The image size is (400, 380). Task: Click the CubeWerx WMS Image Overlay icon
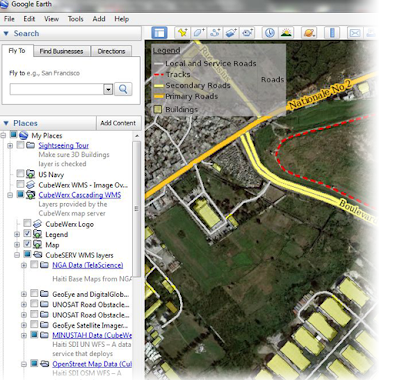tap(30, 184)
